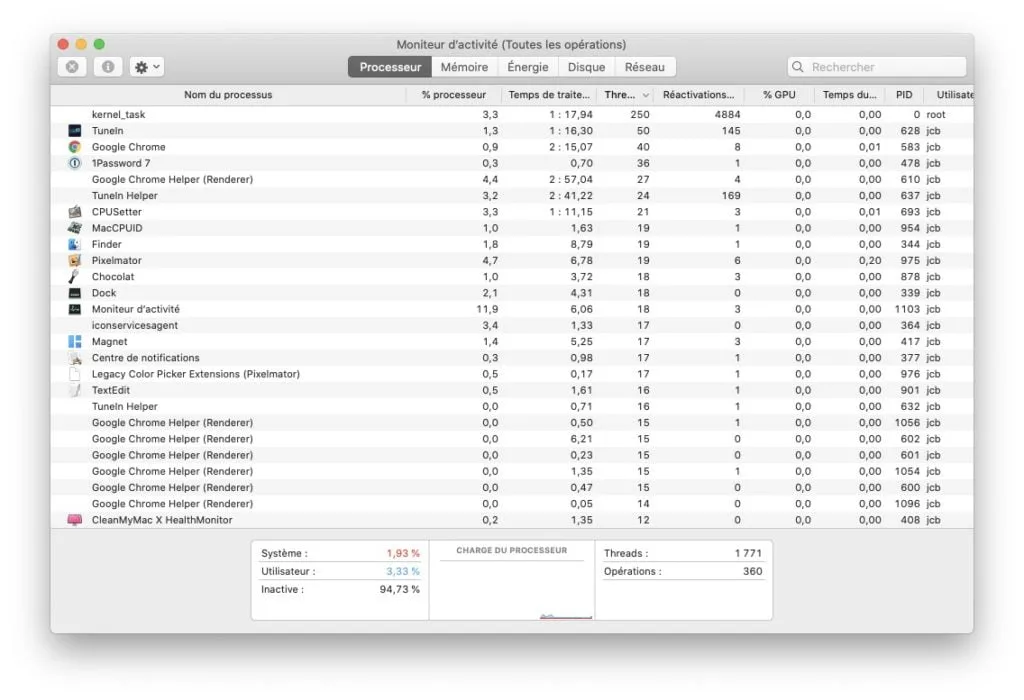The width and height of the screenshot is (1024, 700).
Task: Click the Magnet app icon
Action: (x=74, y=342)
